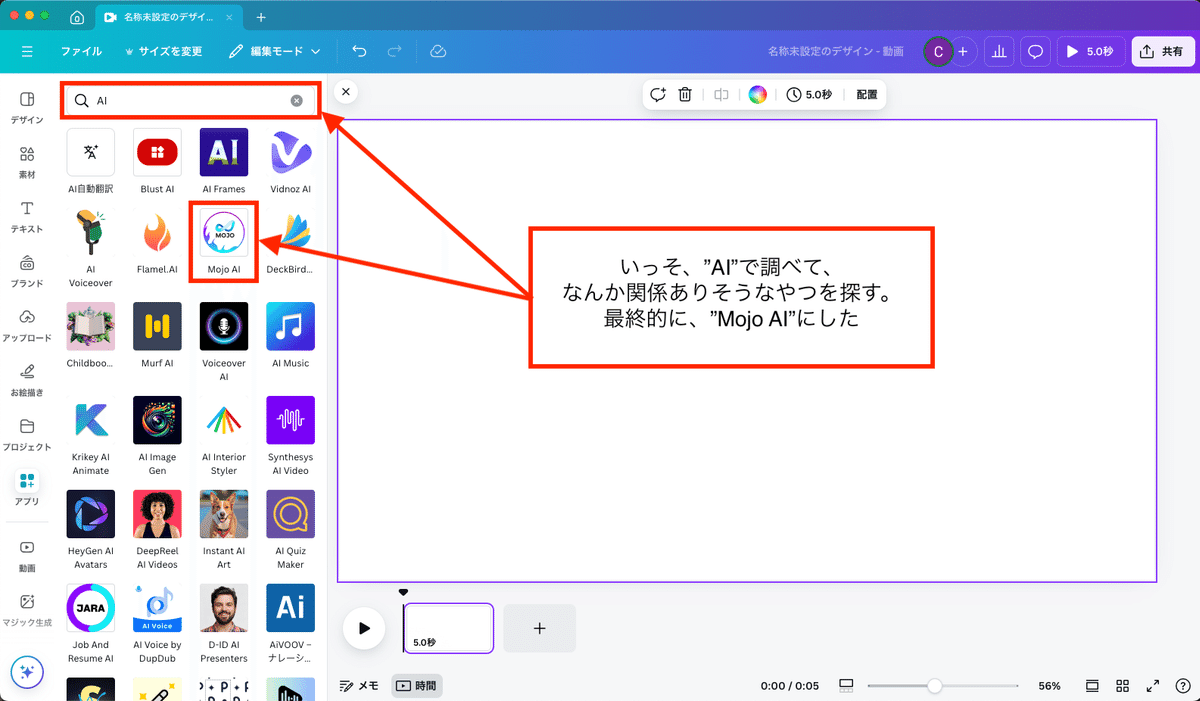Open the Krikey AI Animate app

[91, 420]
